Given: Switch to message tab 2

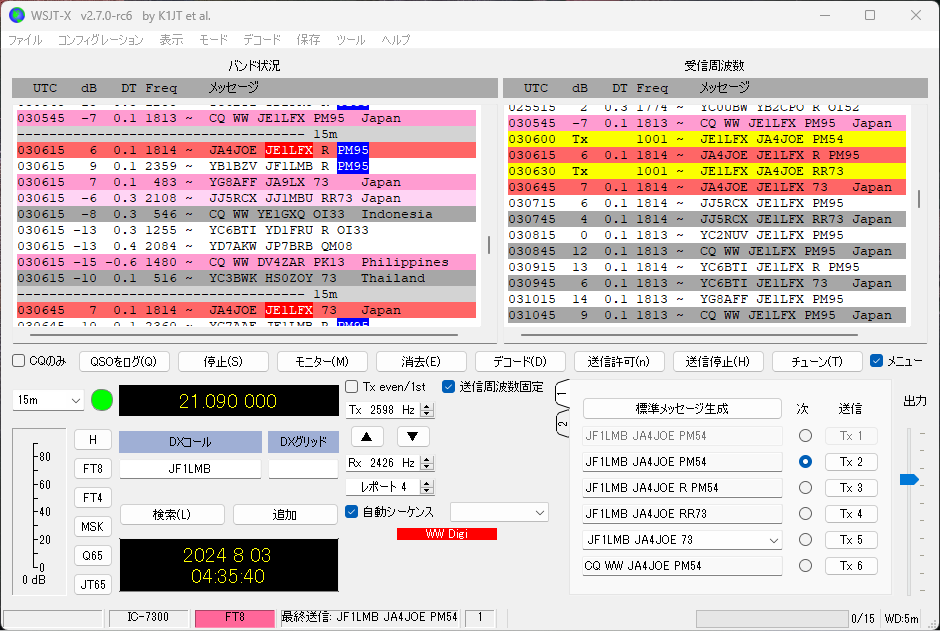Looking at the screenshot, I should [x=562, y=423].
